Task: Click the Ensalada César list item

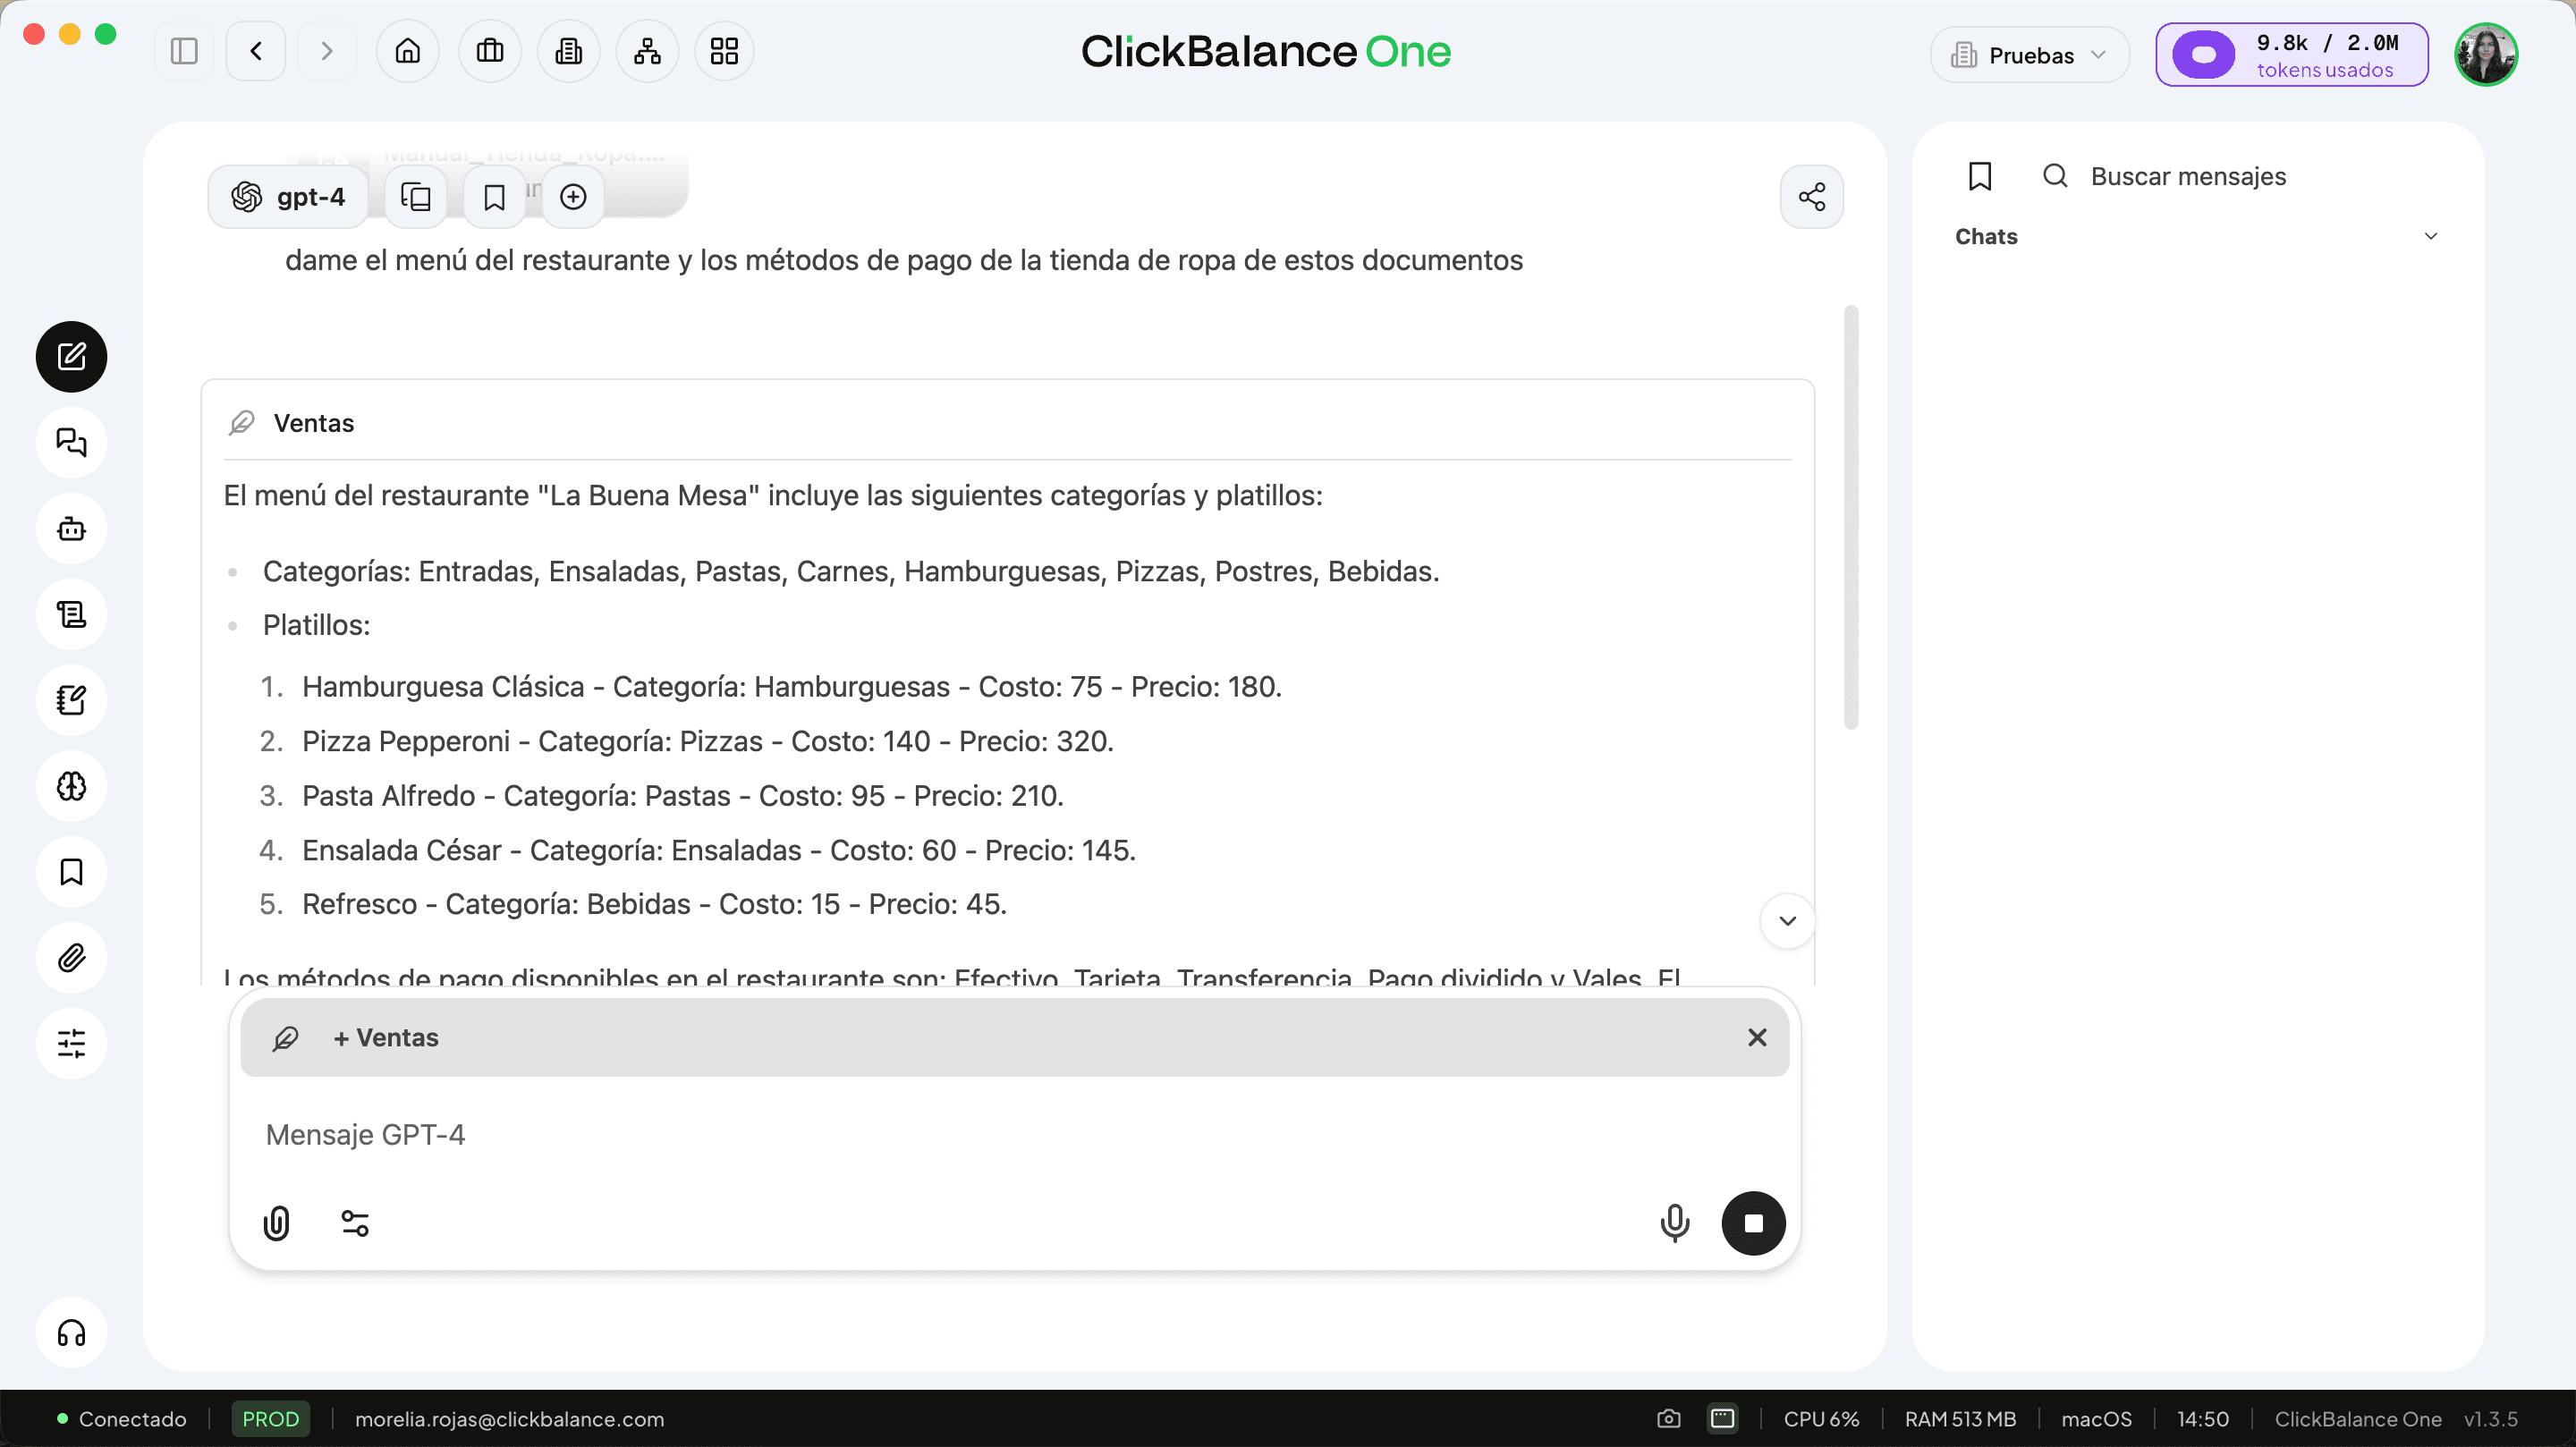Action: point(718,851)
